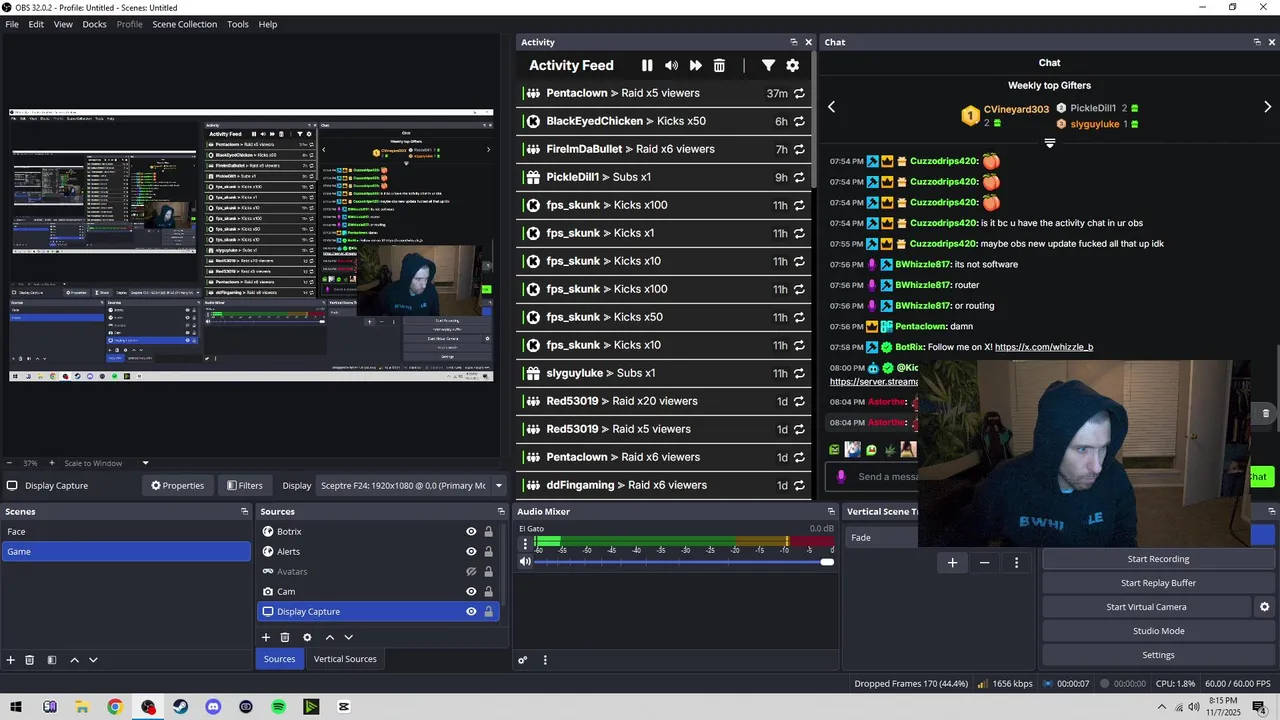The width and height of the screenshot is (1280, 720).
Task: Open Discord from the taskbar
Action: click(x=213, y=707)
